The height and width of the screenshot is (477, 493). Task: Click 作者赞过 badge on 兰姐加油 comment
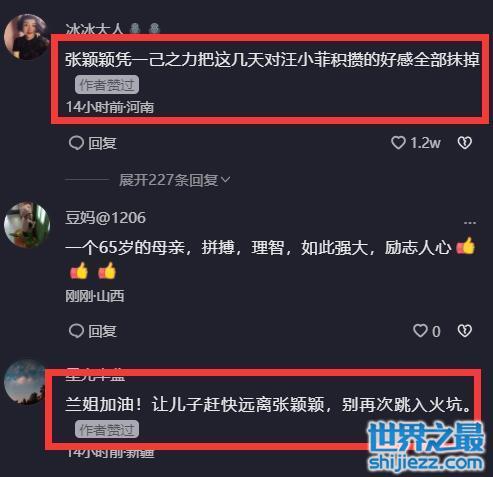(107, 429)
